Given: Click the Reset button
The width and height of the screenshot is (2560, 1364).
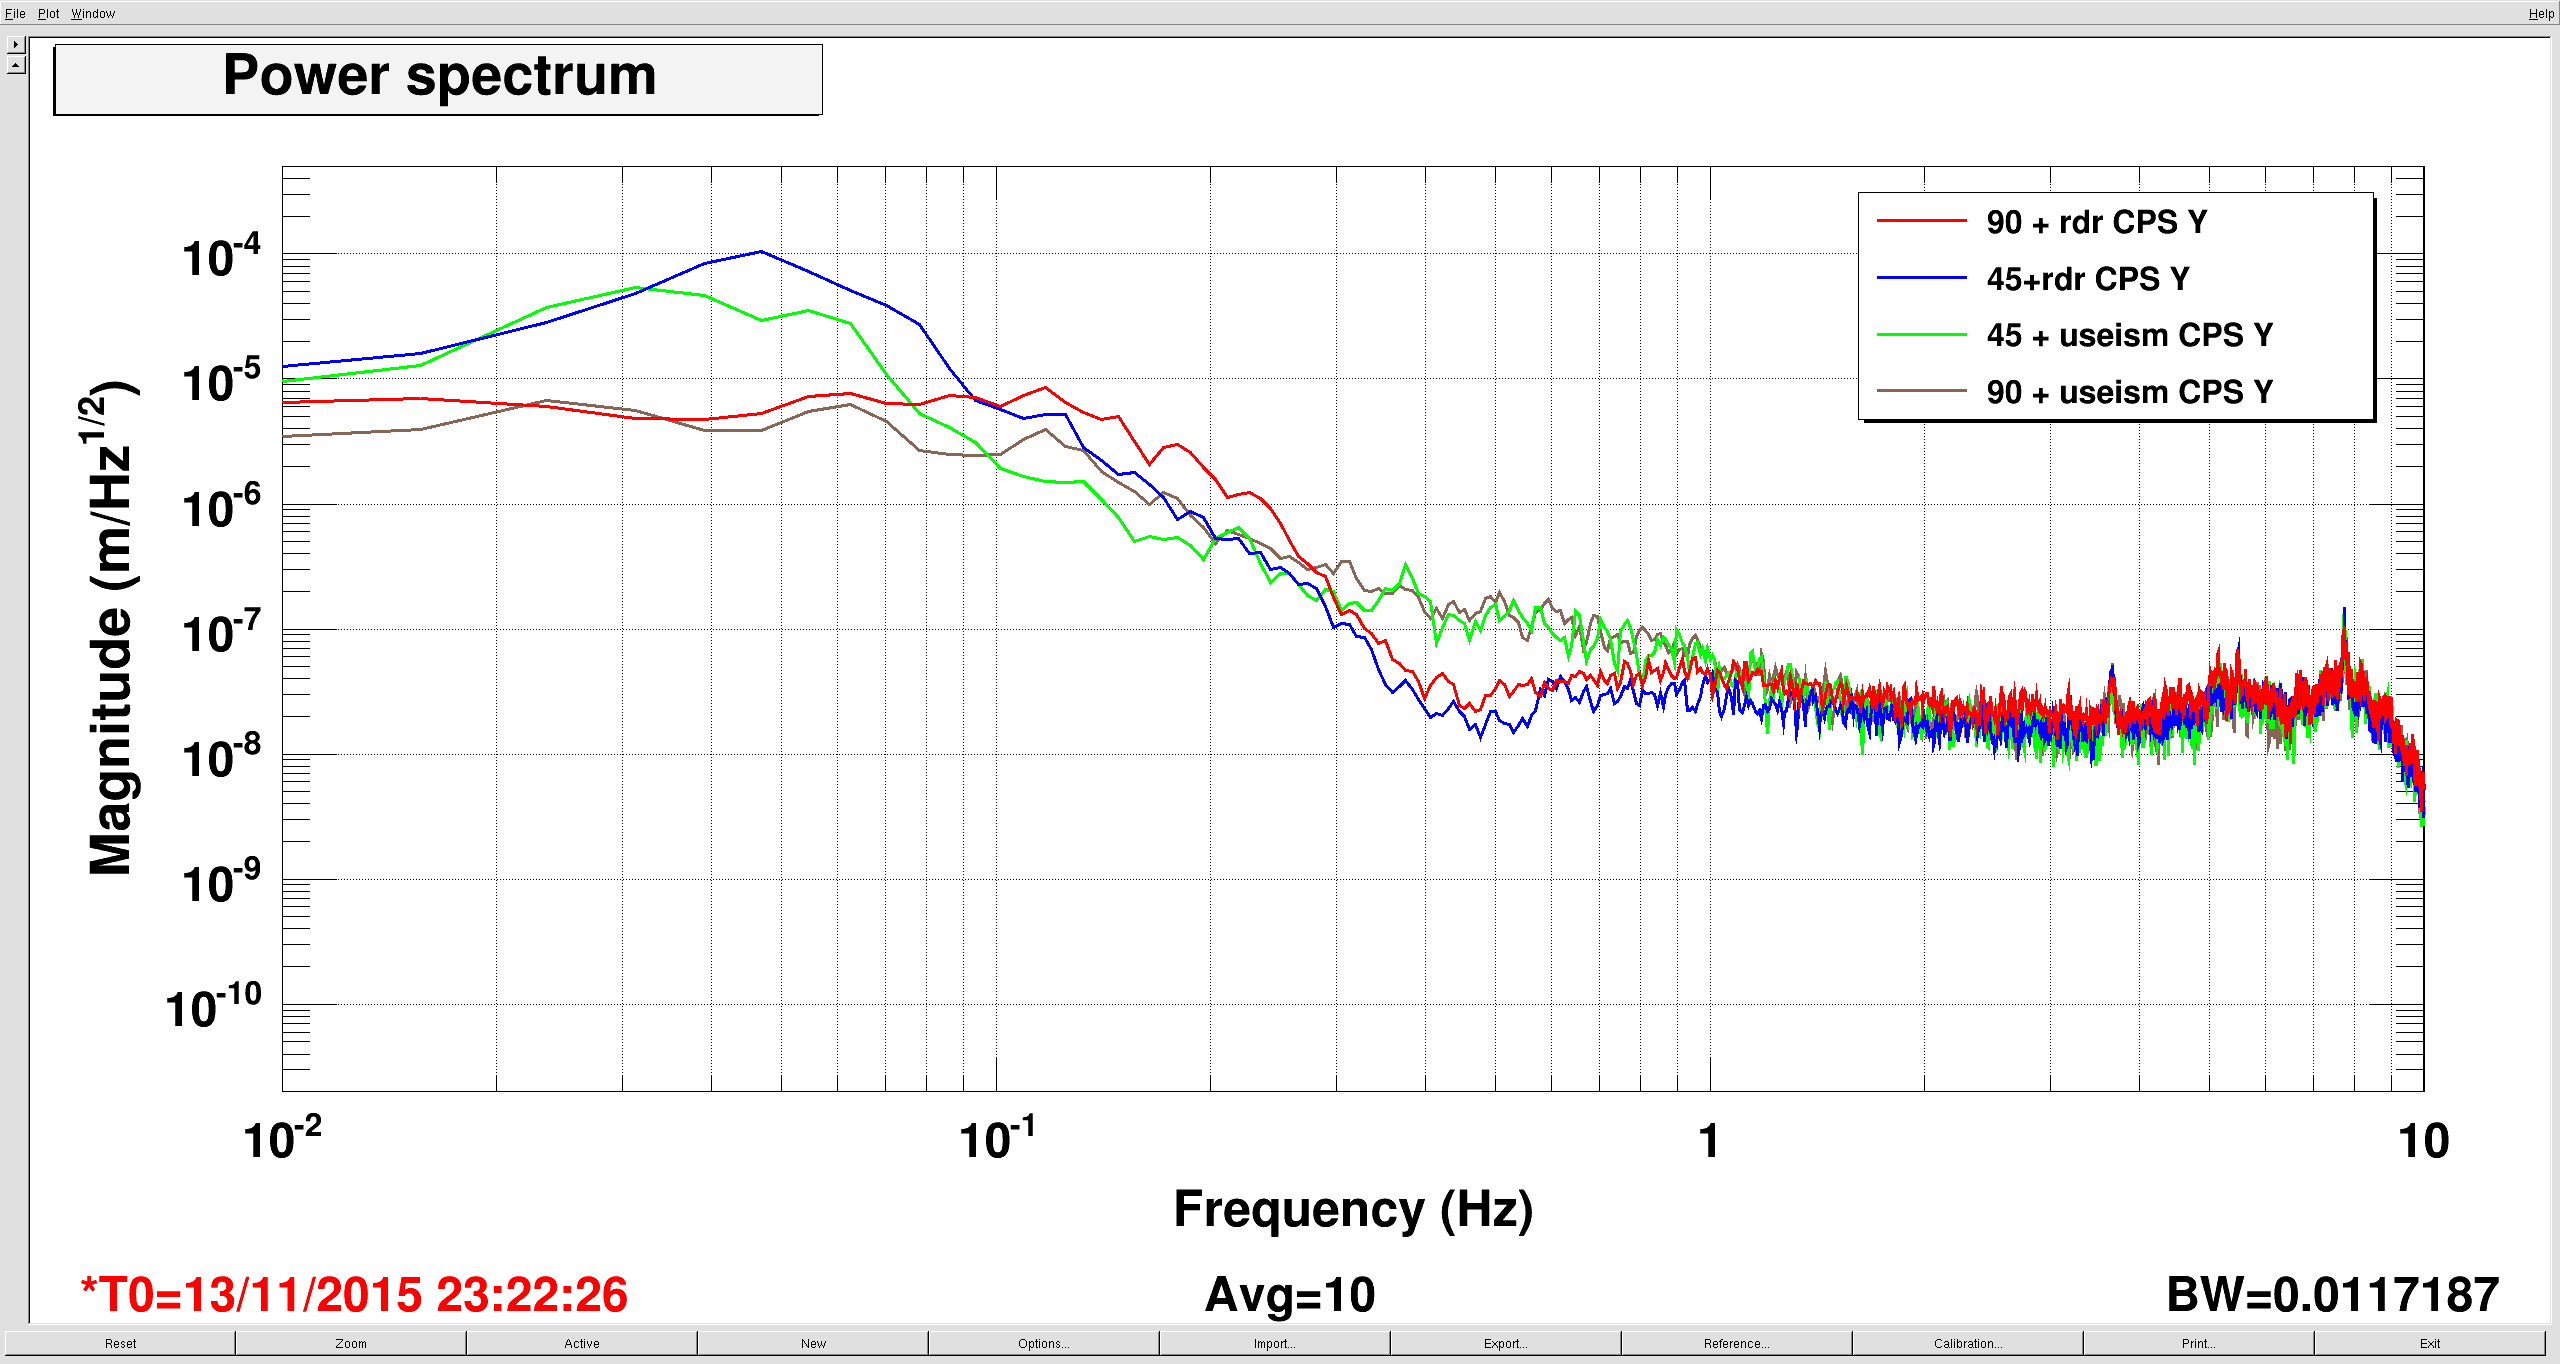Looking at the screenshot, I should (120, 1343).
